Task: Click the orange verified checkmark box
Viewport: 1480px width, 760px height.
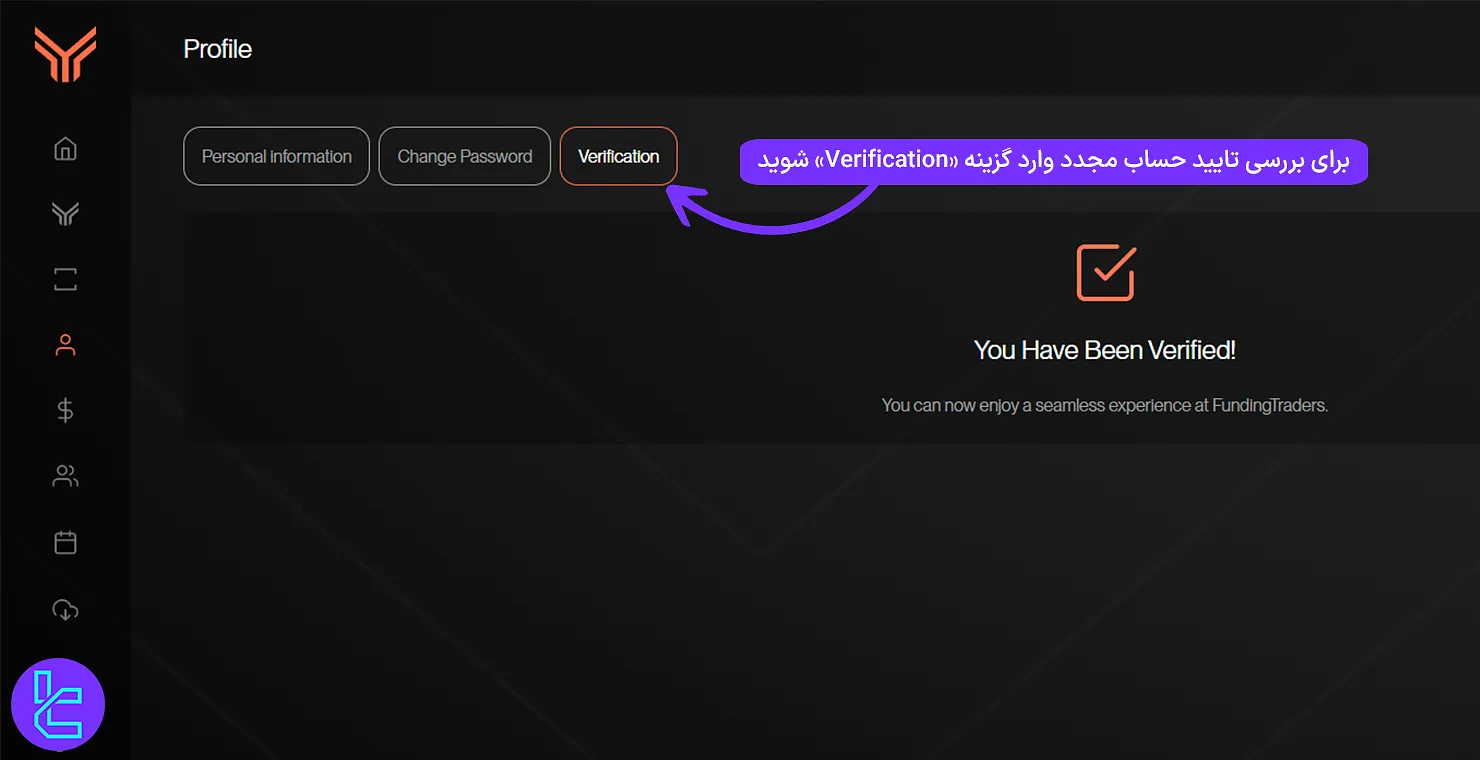Action: [x=1105, y=272]
